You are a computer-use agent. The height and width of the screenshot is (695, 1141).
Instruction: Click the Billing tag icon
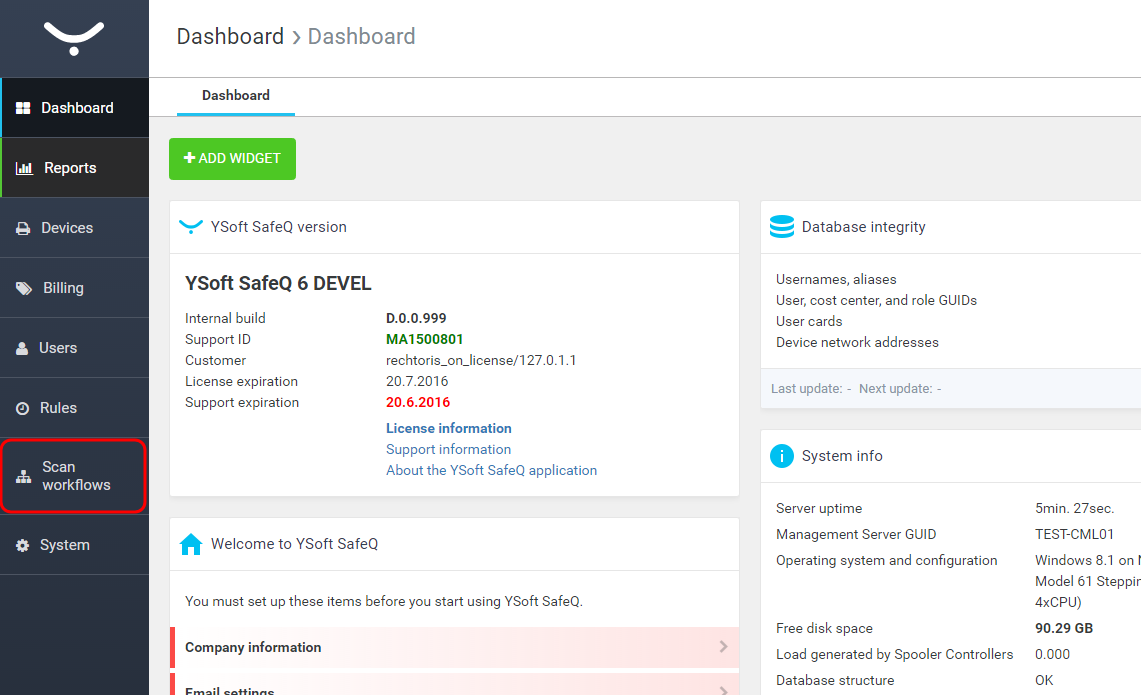[x=23, y=288]
